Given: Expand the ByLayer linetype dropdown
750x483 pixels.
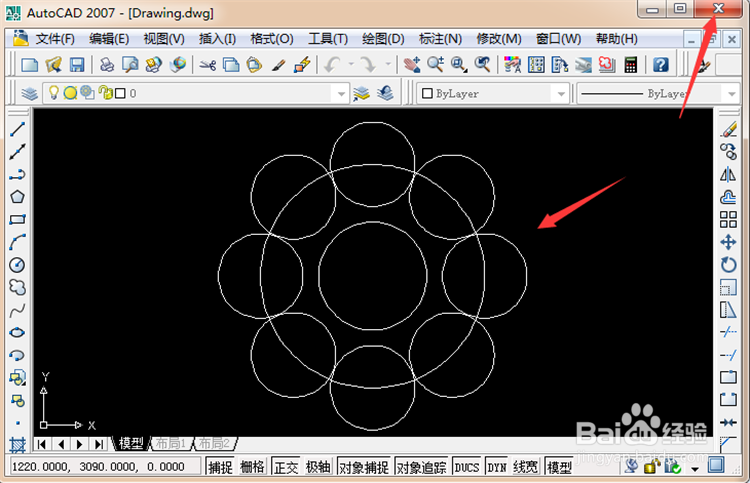Looking at the screenshot, I should 732,94.
